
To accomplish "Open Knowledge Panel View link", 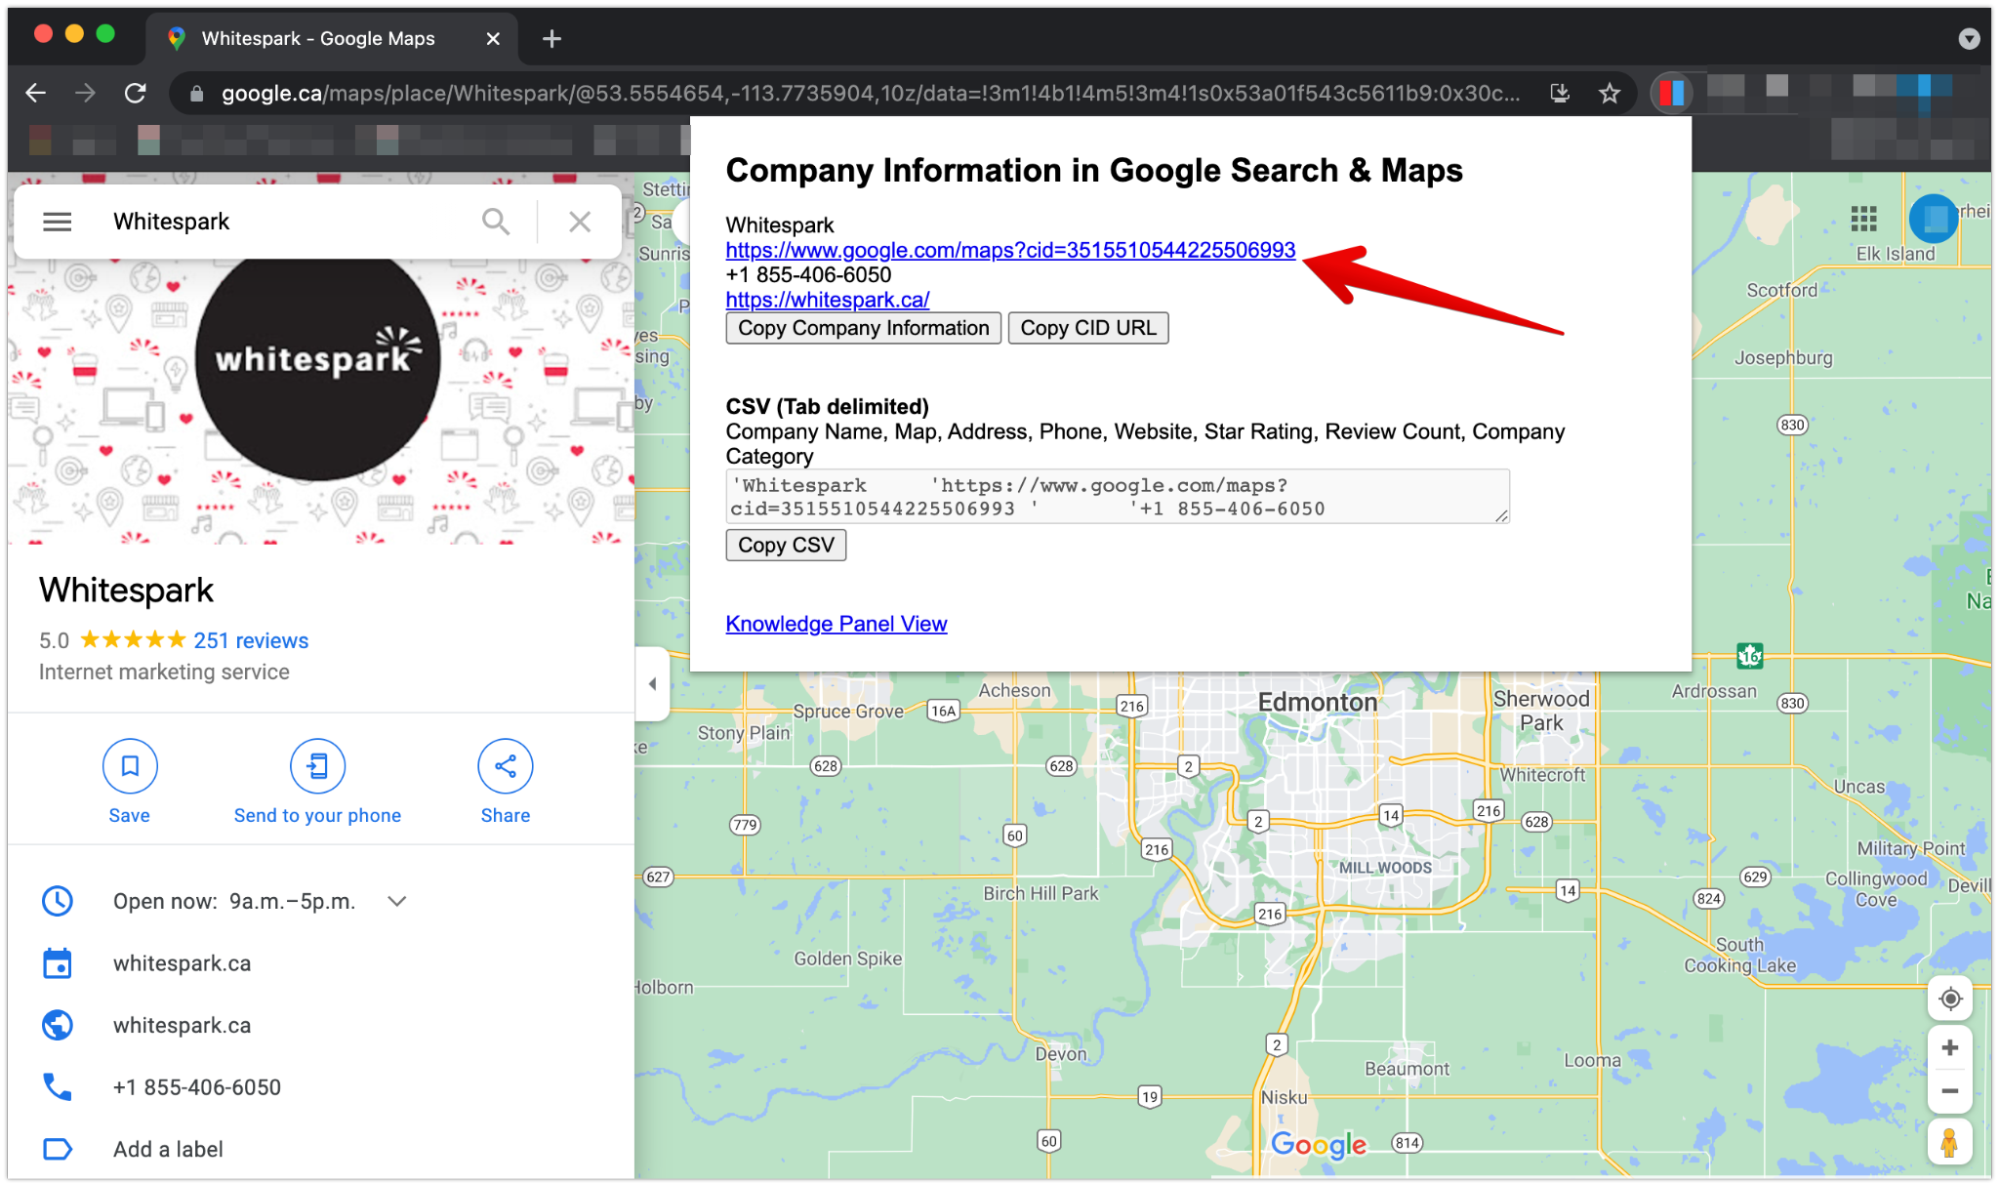I will click(836, 624).
